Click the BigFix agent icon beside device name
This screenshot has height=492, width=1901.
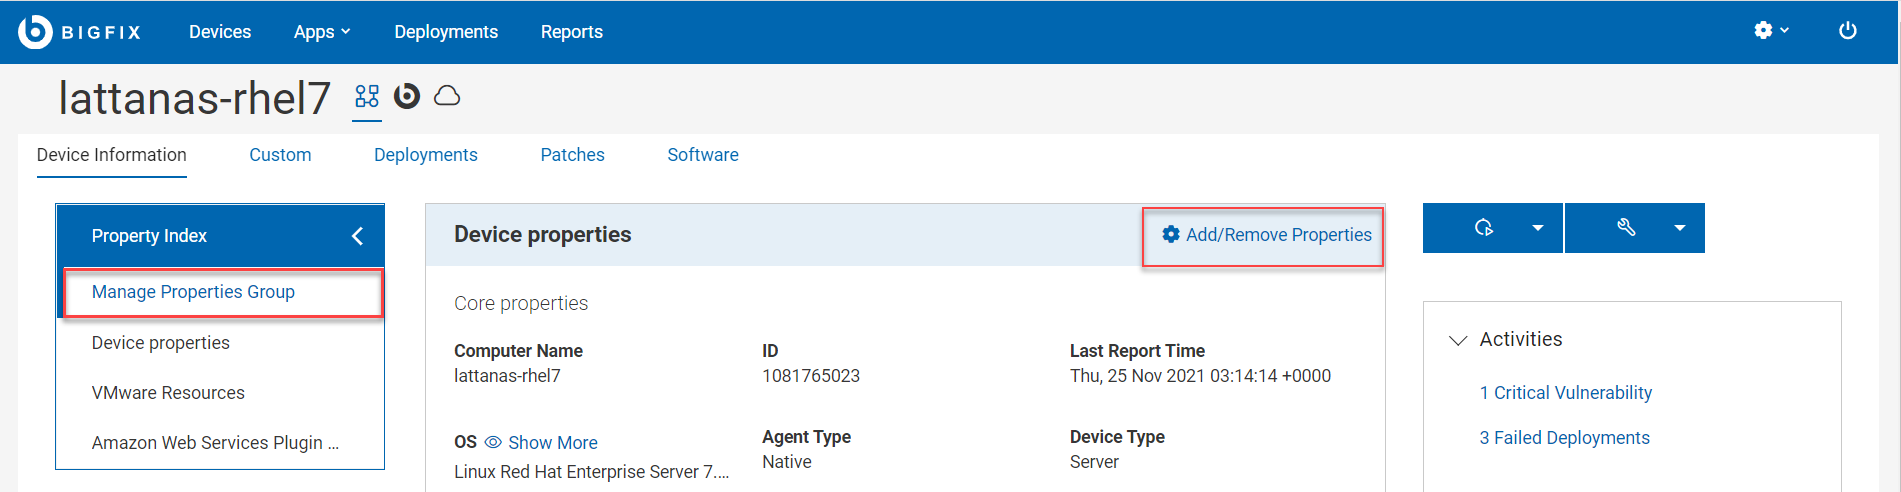tap(407, 96)
